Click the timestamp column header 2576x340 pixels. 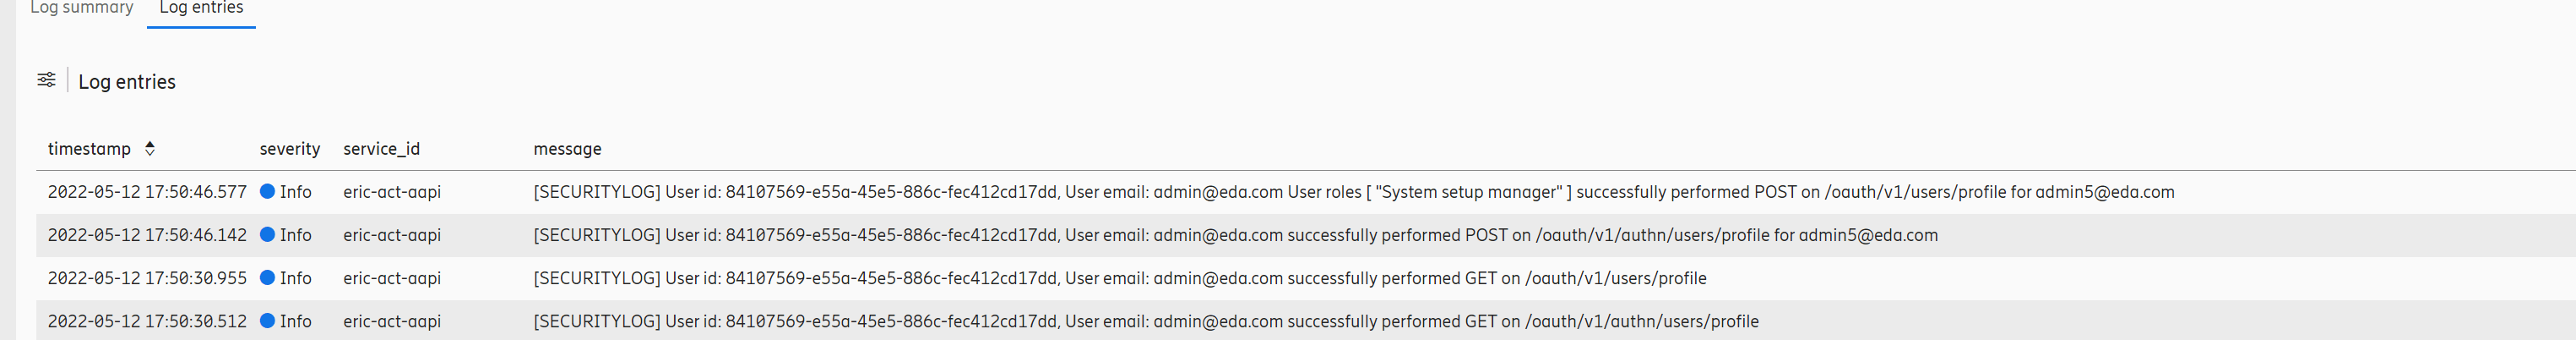tap(89, 148)
